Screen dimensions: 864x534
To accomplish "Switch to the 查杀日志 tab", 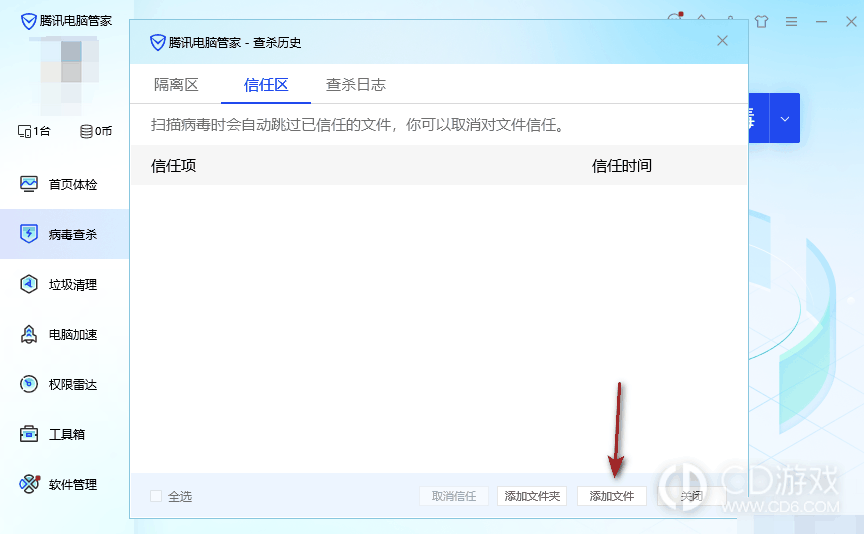I will click(x=355, y=84).
